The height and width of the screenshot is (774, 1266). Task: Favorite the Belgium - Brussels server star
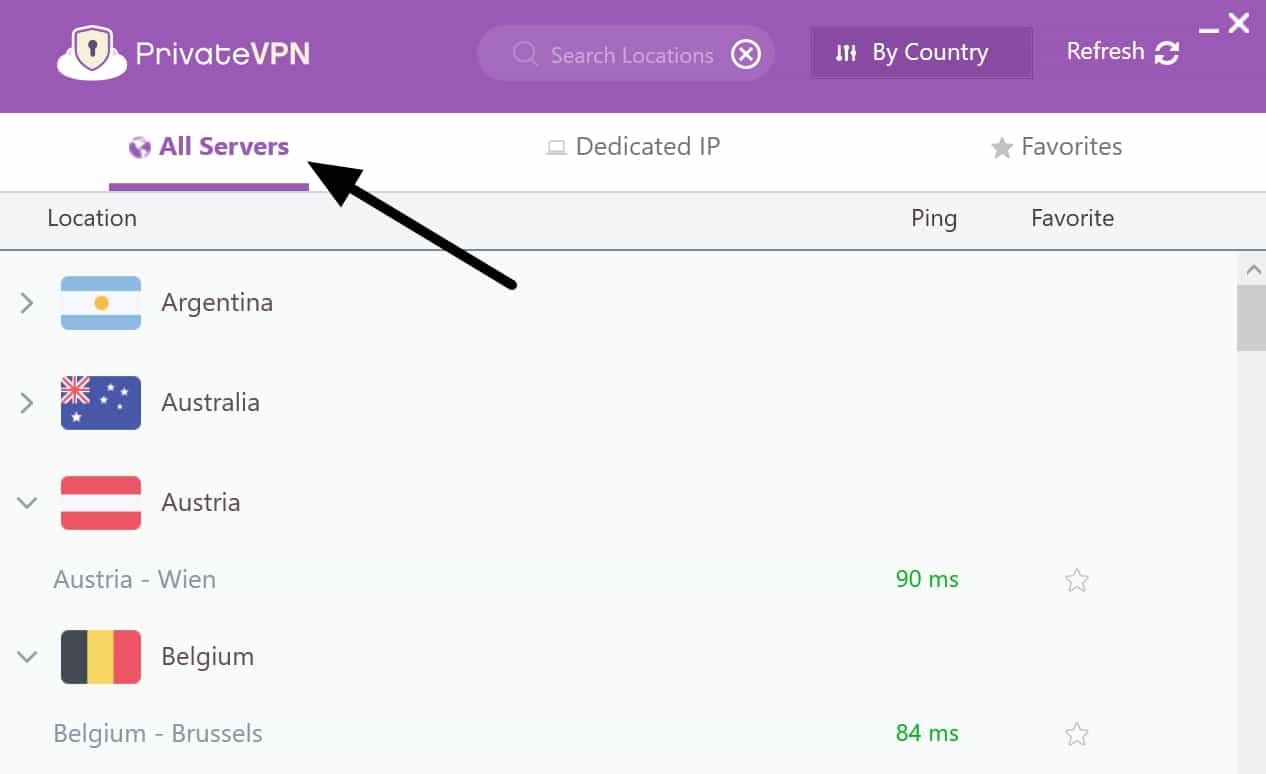[x=1077, y=734]
